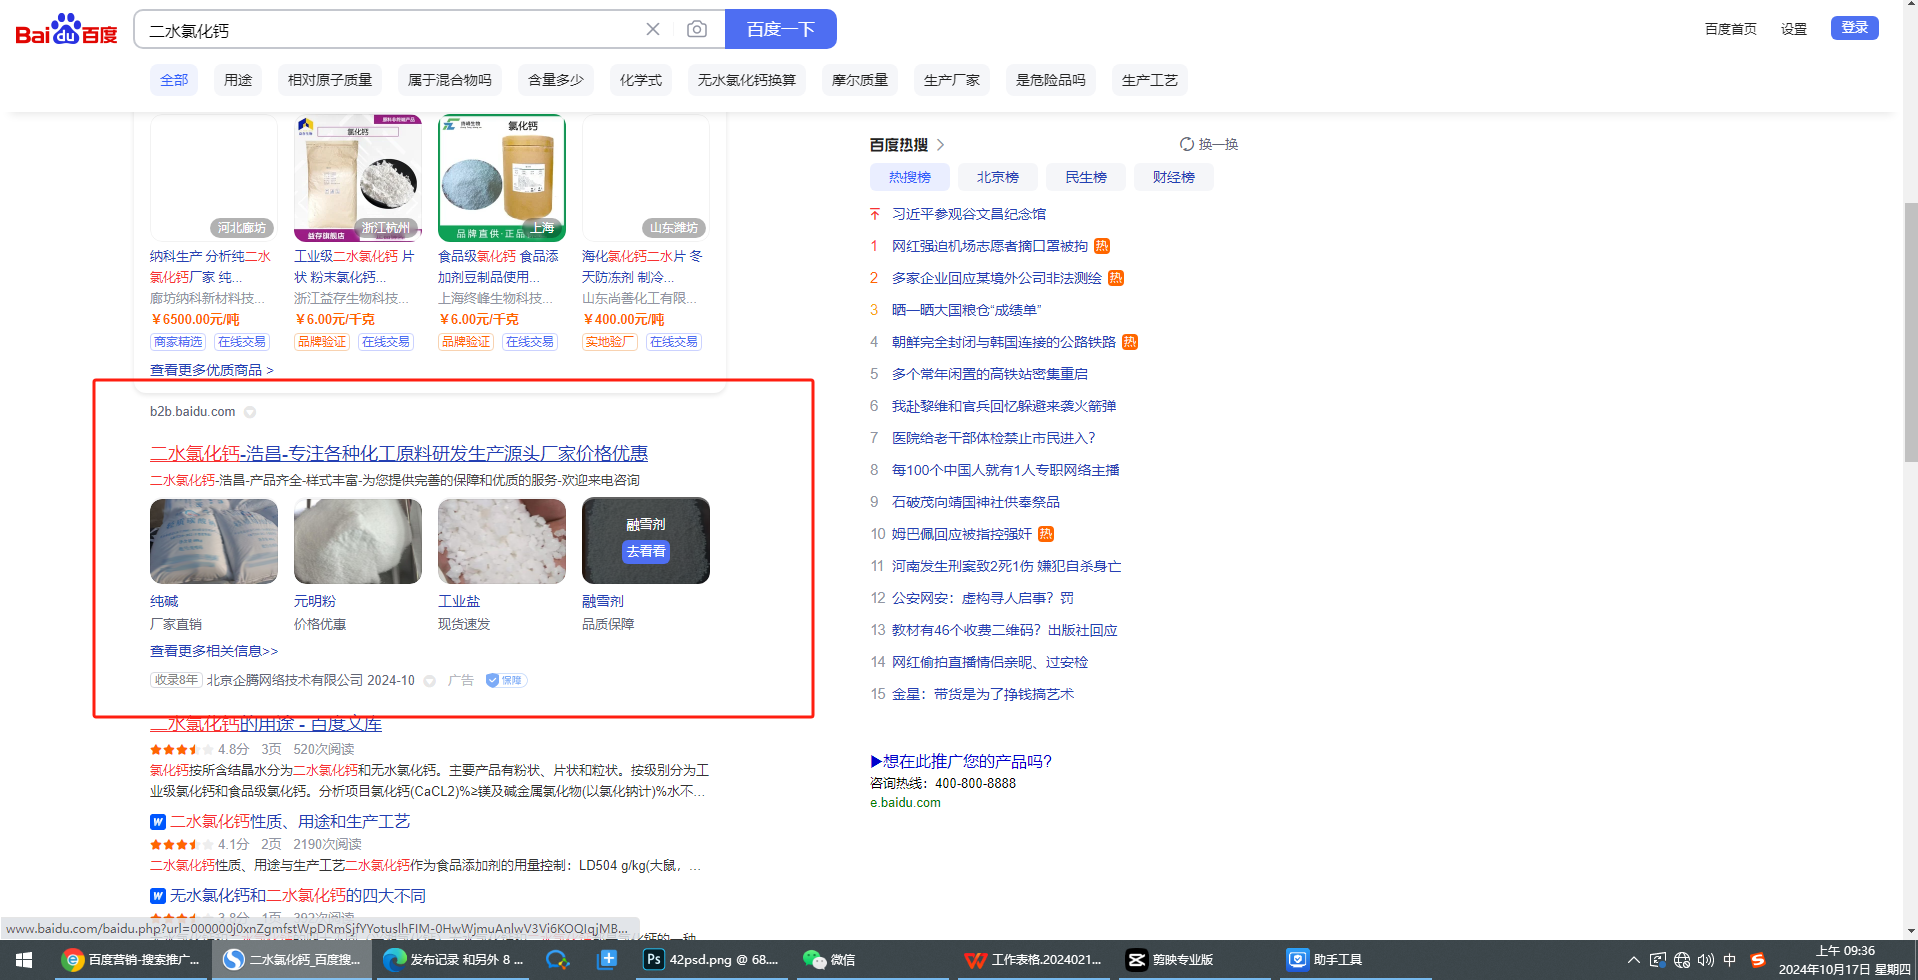Toggle the 中 input method indicator
This screenshot has height=980, width=1918.
coord(1730,960)
